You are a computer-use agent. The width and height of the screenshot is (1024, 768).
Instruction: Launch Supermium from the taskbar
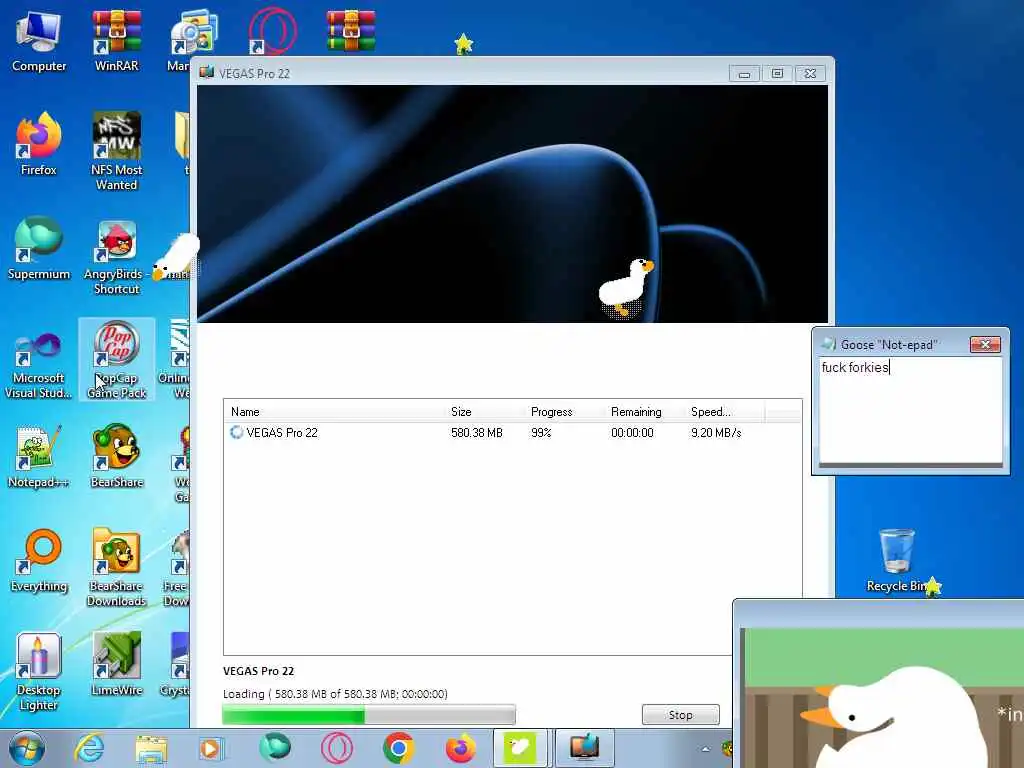point(274,748)
